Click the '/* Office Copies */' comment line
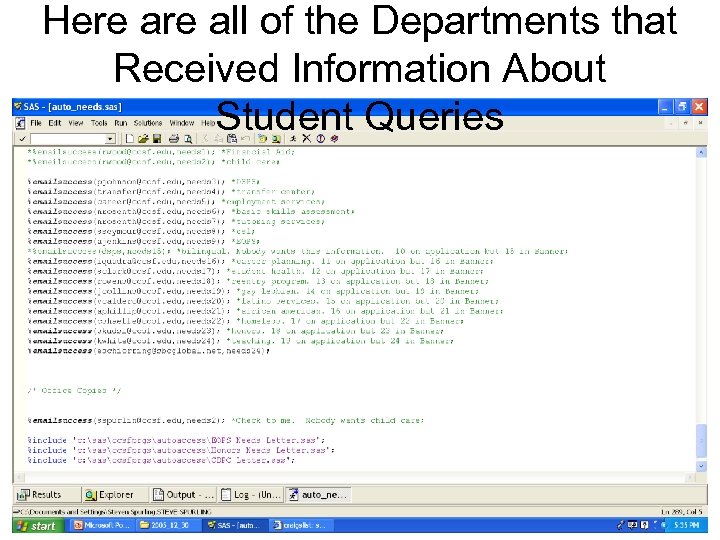This screenshot has height=540, width=720. (74, 391)
